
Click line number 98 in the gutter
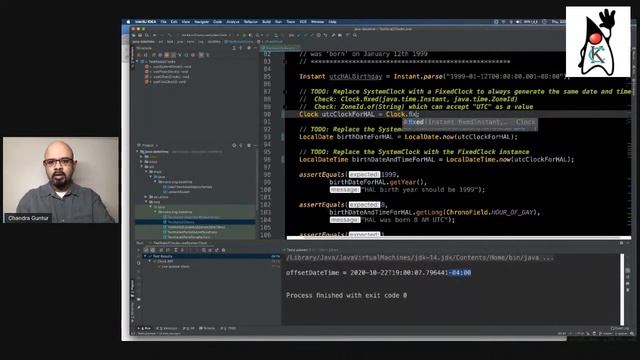pos(267,174)
